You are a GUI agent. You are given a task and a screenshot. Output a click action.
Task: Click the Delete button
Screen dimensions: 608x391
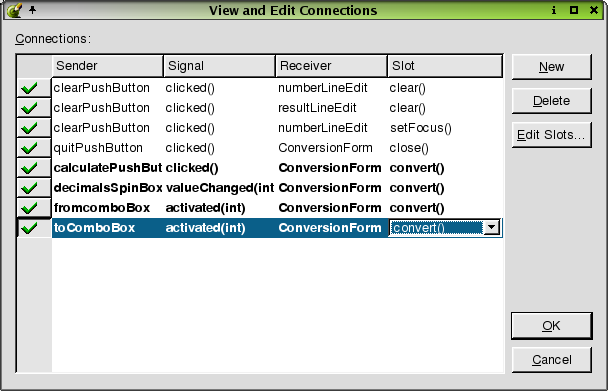551,101
